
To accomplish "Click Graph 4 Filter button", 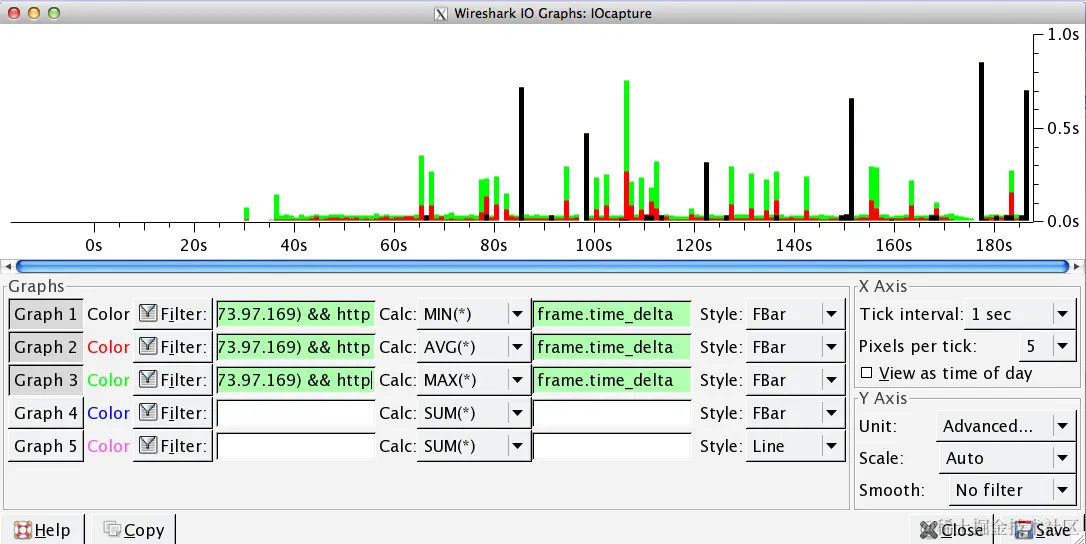I will (172, 413).
